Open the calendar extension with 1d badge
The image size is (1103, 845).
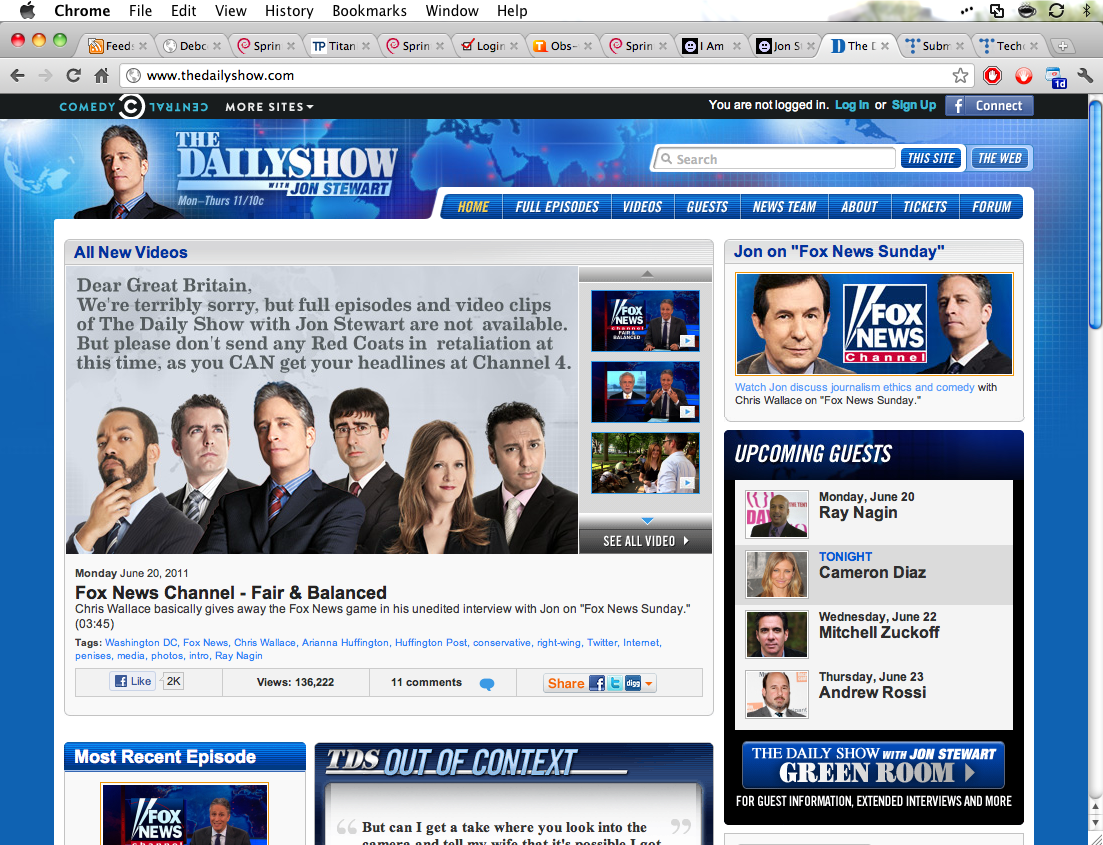click(1055, 77)
